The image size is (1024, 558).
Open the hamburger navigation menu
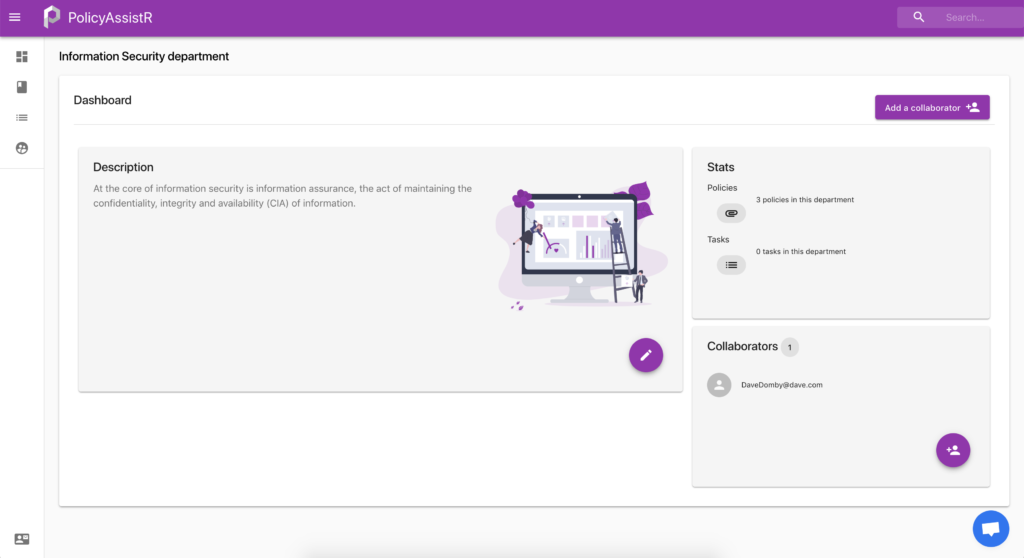click(15, 17)
